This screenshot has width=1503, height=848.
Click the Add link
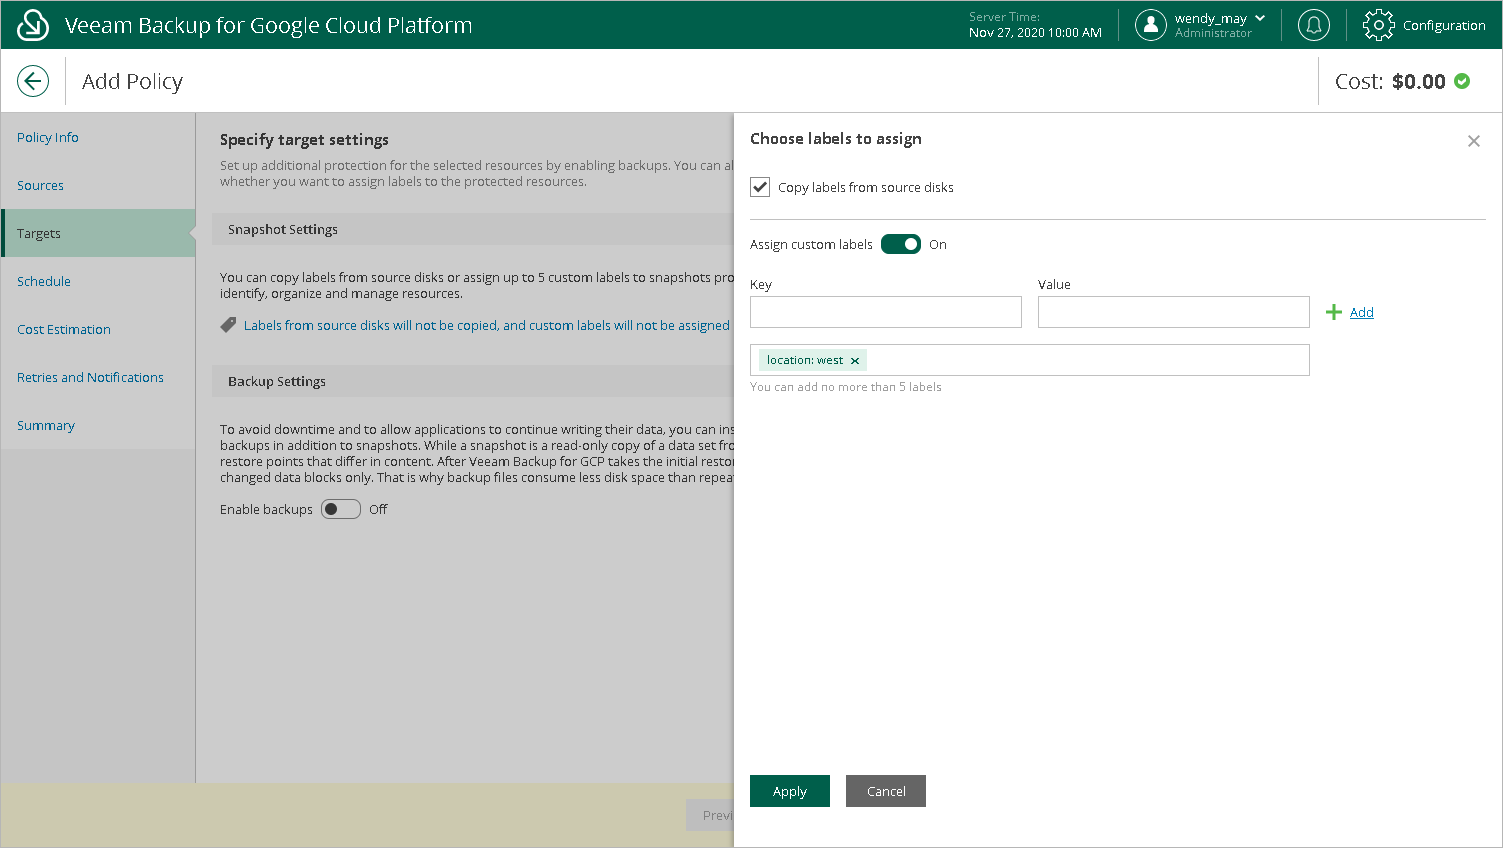click(x=1362, y=312)
